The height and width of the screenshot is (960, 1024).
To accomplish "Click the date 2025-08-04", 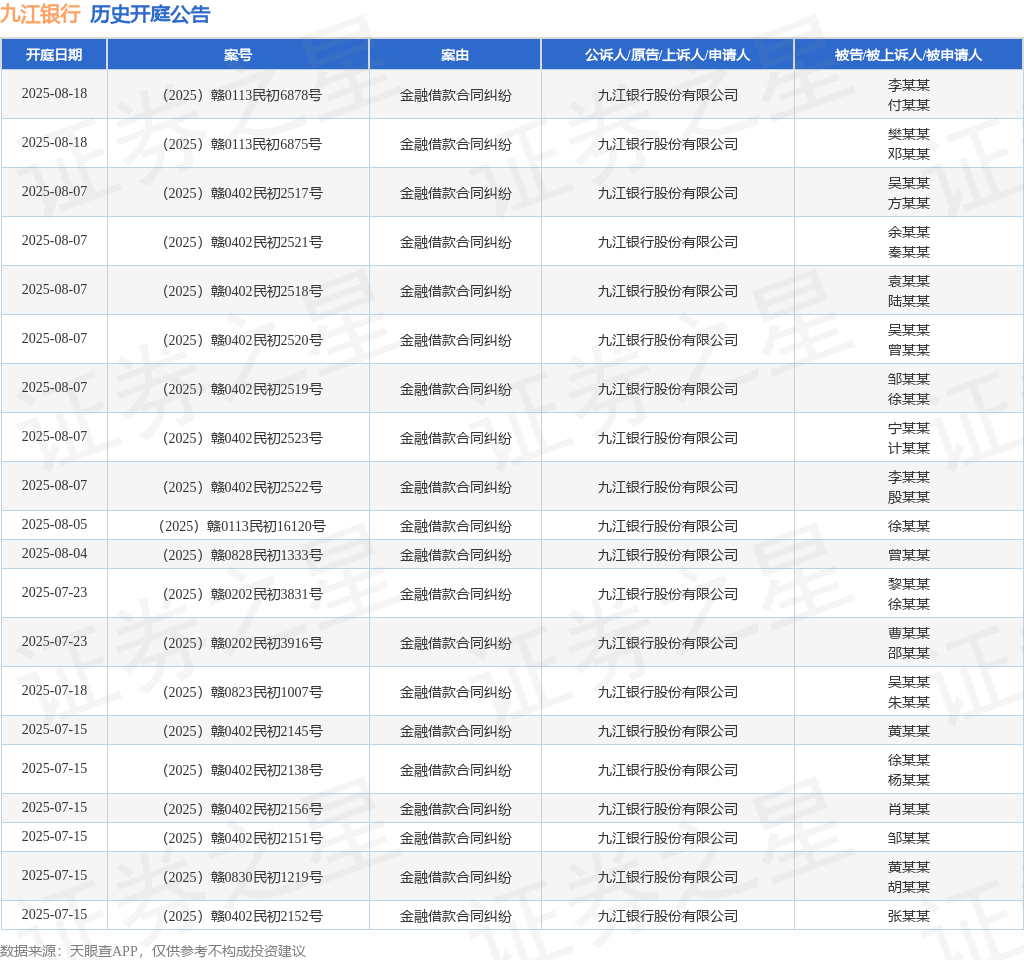I will 54,553.
